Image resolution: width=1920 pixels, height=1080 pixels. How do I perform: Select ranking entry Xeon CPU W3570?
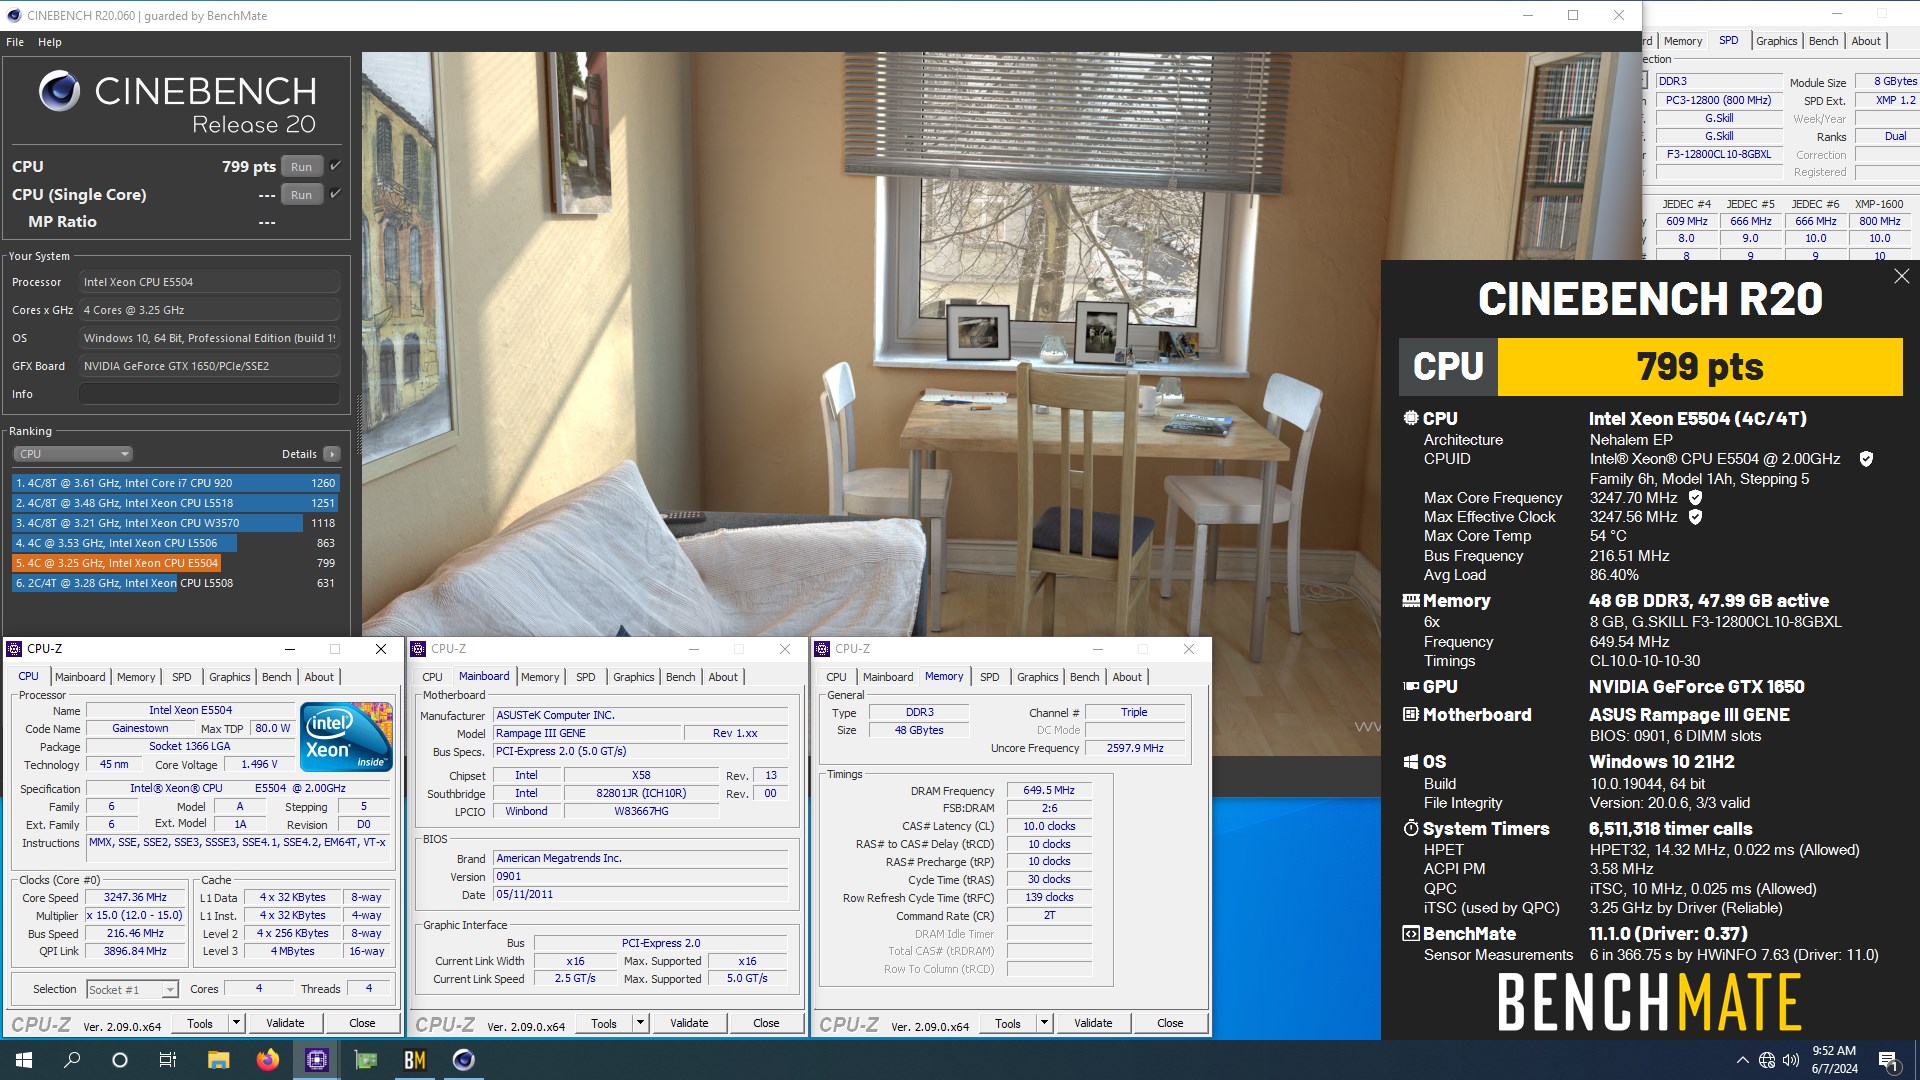pos(176,523)
